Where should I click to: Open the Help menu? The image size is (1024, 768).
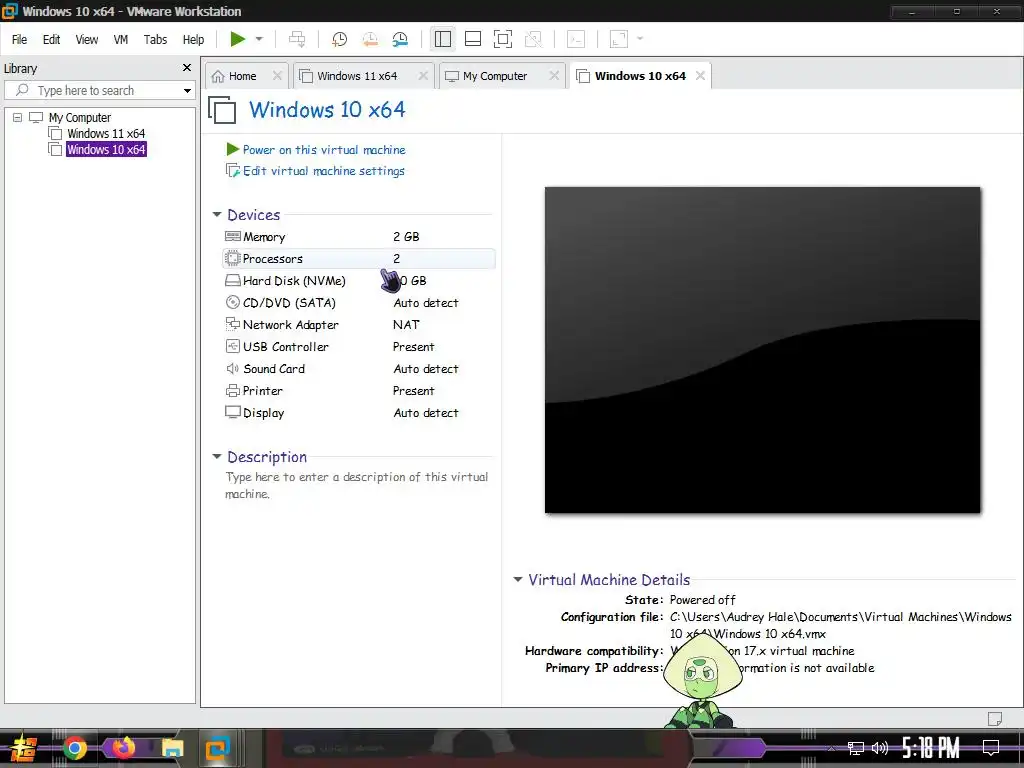point(193,40)
